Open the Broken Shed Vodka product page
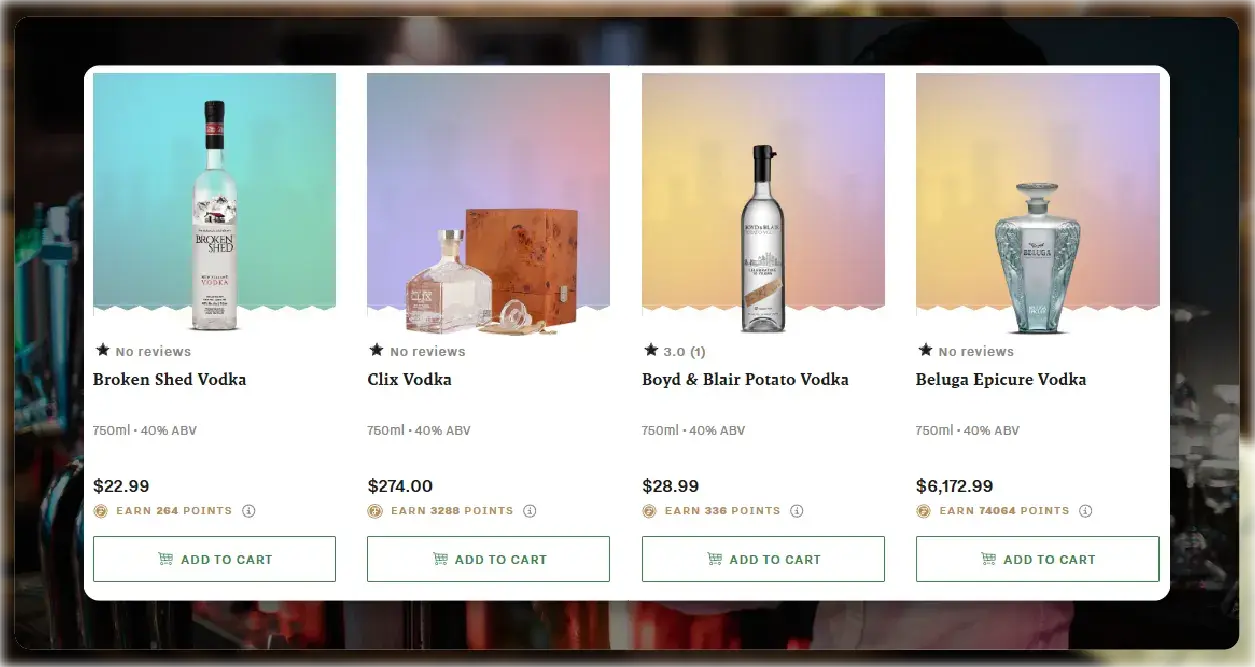 (168, 379)
